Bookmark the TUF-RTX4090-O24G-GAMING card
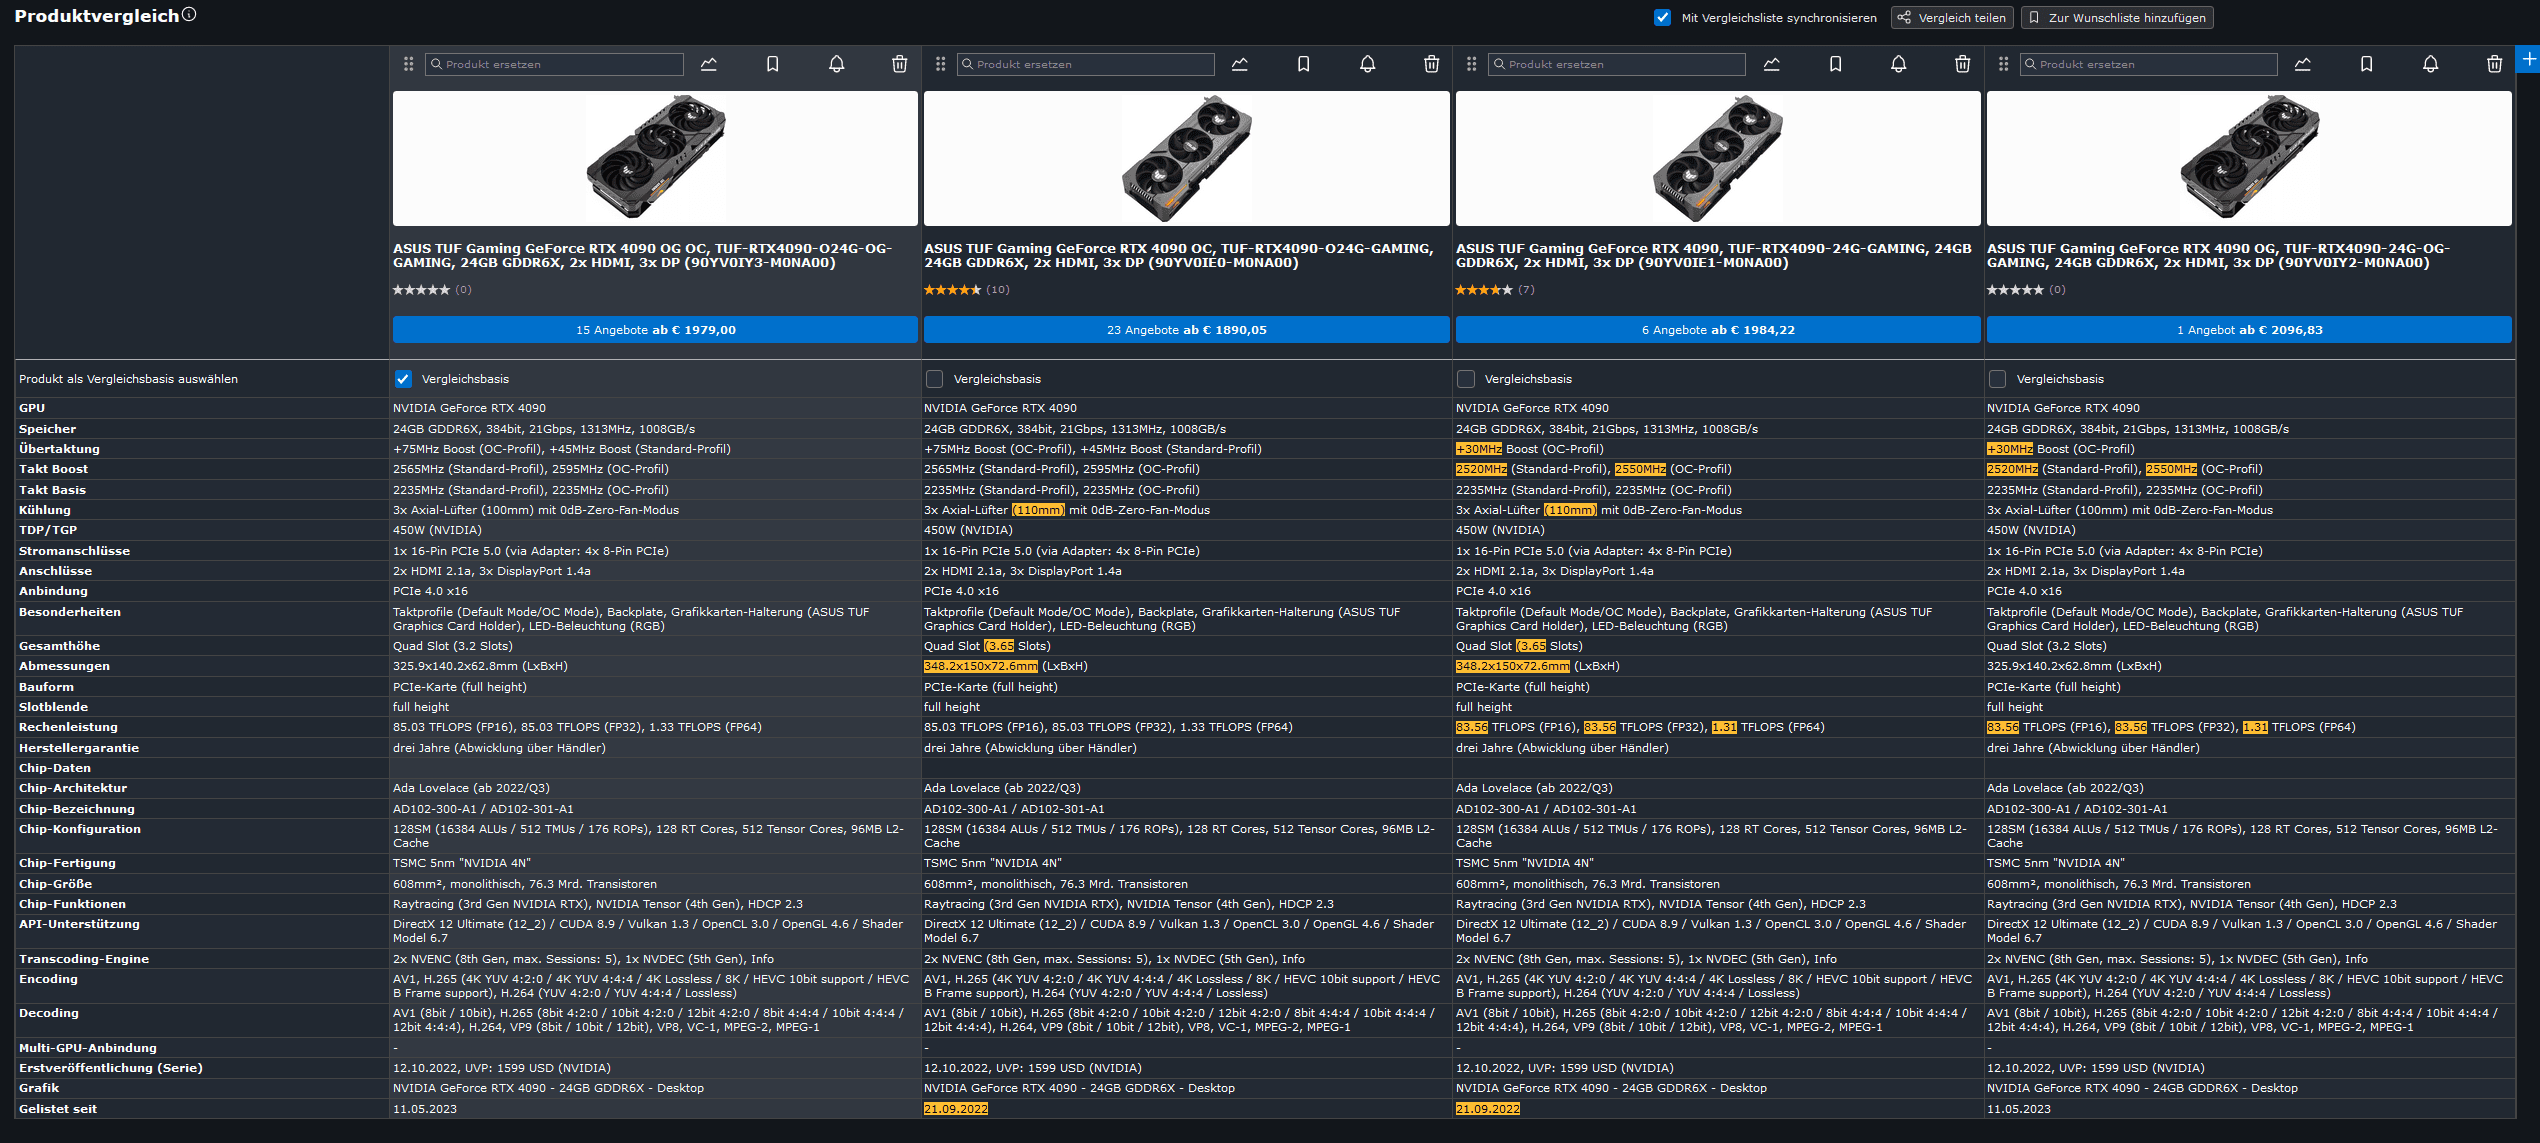 (x=1303, y=64)
